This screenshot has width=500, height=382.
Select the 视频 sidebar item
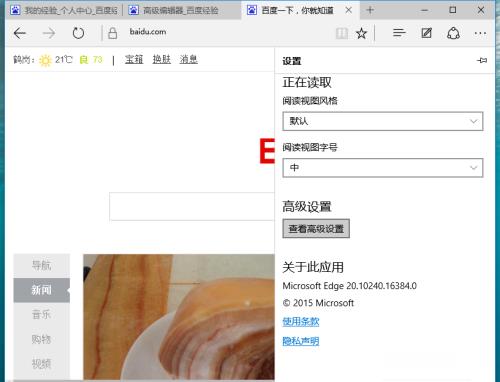(x=42, y=364)
